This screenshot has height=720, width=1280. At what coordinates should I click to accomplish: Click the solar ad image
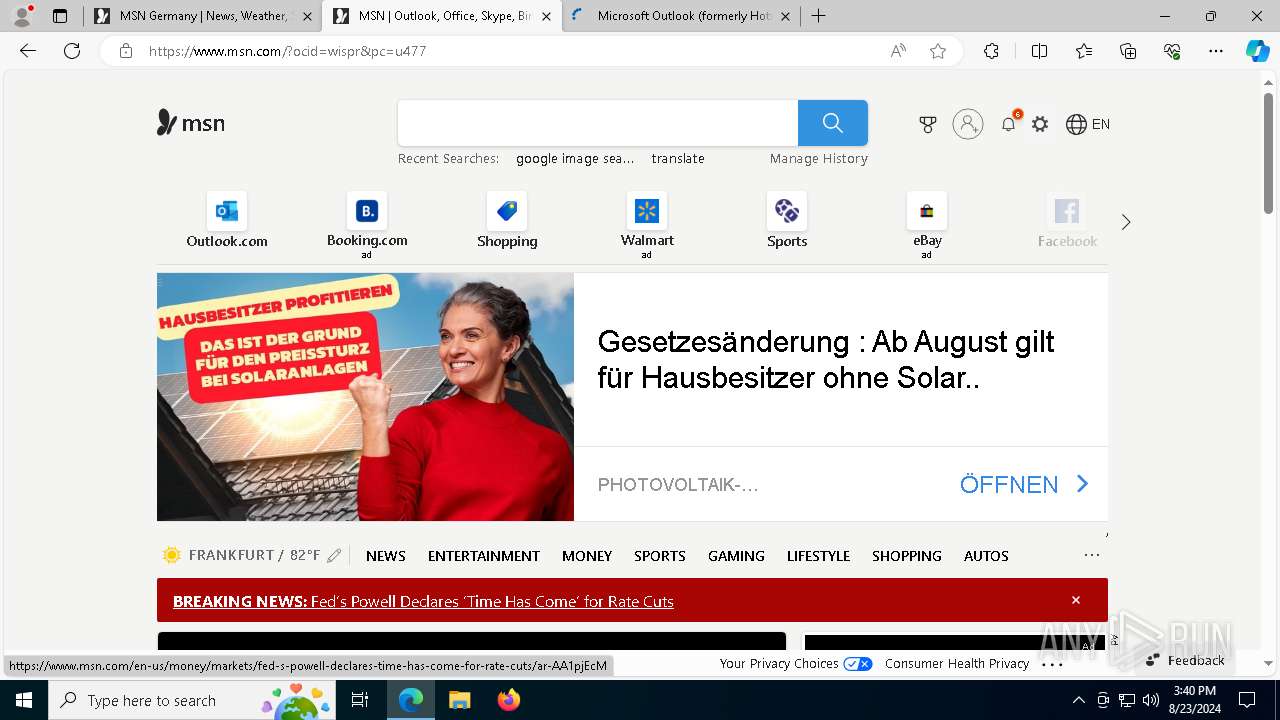[x=365, y=397]
